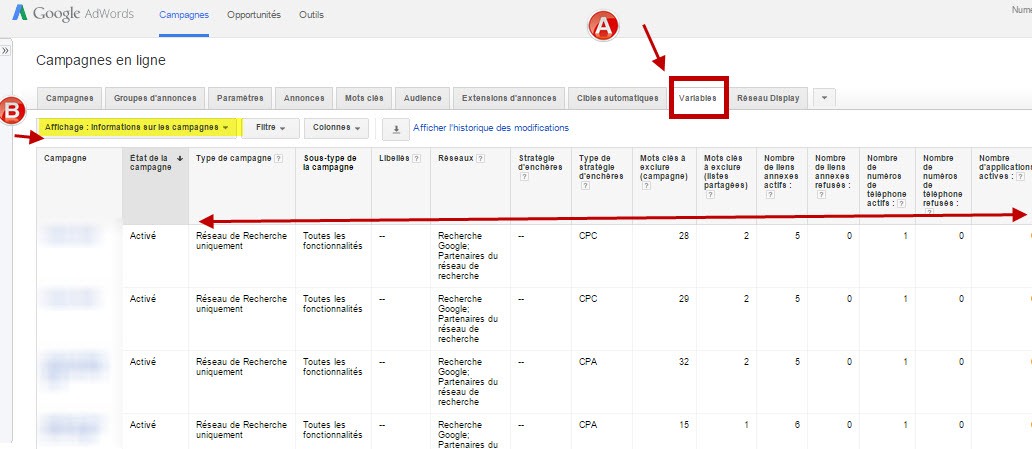The height and width of the screenshot is (449, 1032).
Task: Open the Affichage : Informations sur les campagnes dropdown
Action: point(136,128)
